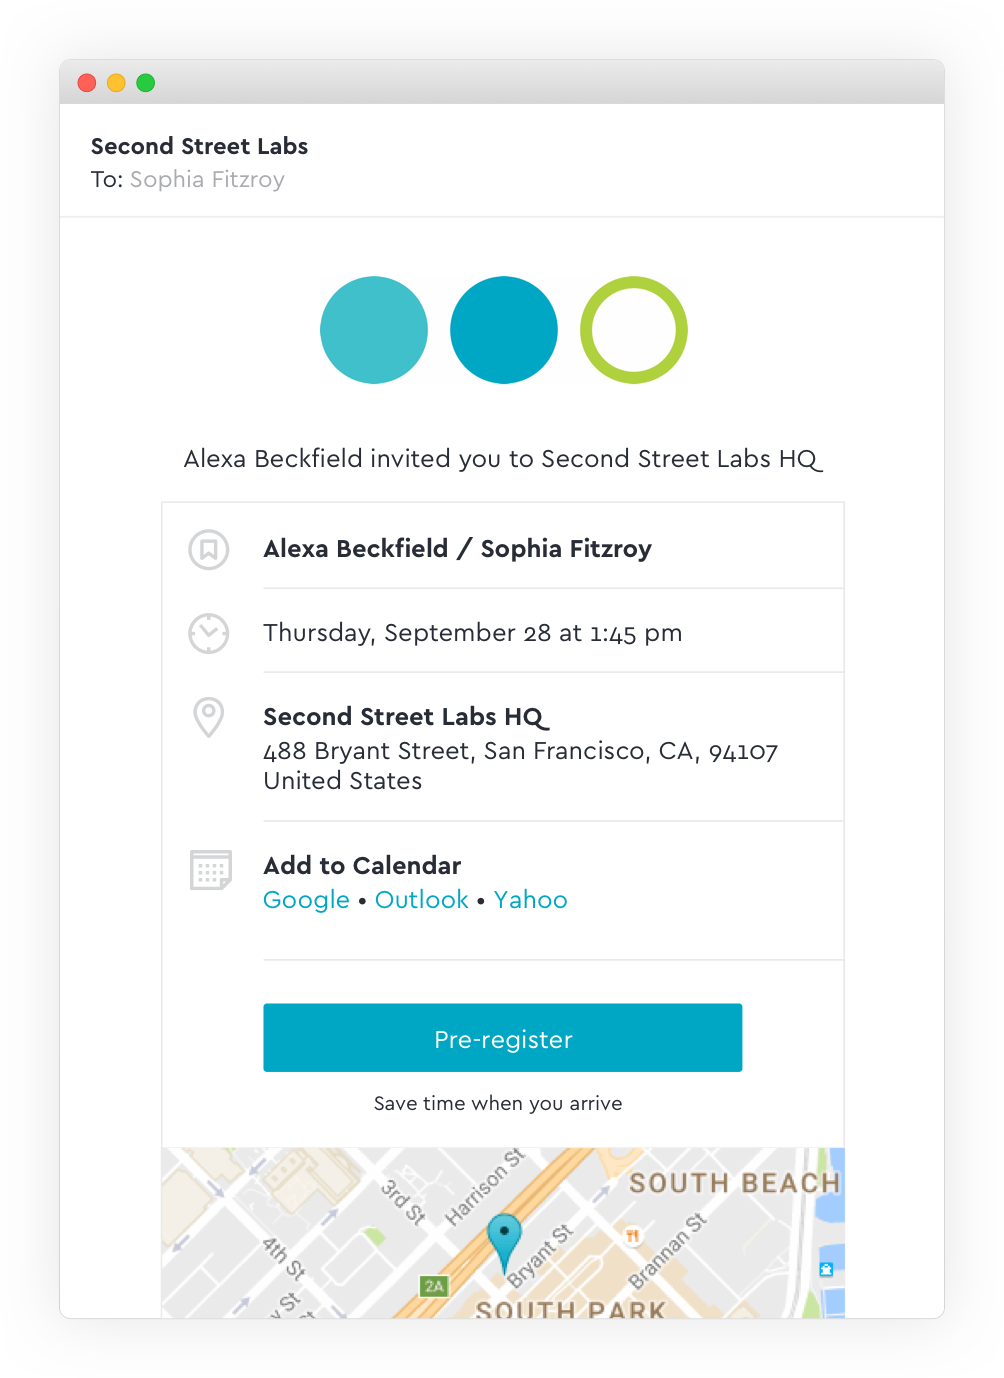
Task: Click the highway 2A exit sign
Action: point(434,1286)
